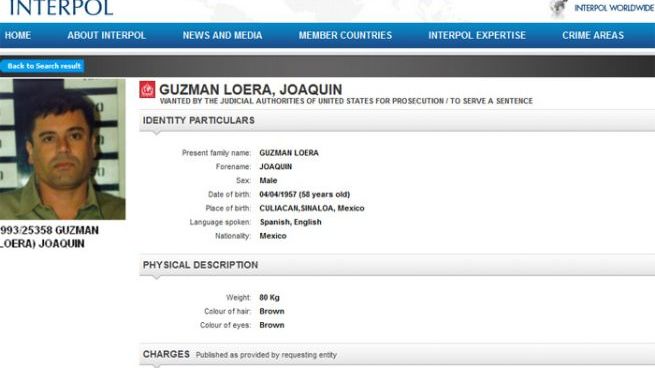
Task: Click the INTERPOL logo
Action: [61, 8]
